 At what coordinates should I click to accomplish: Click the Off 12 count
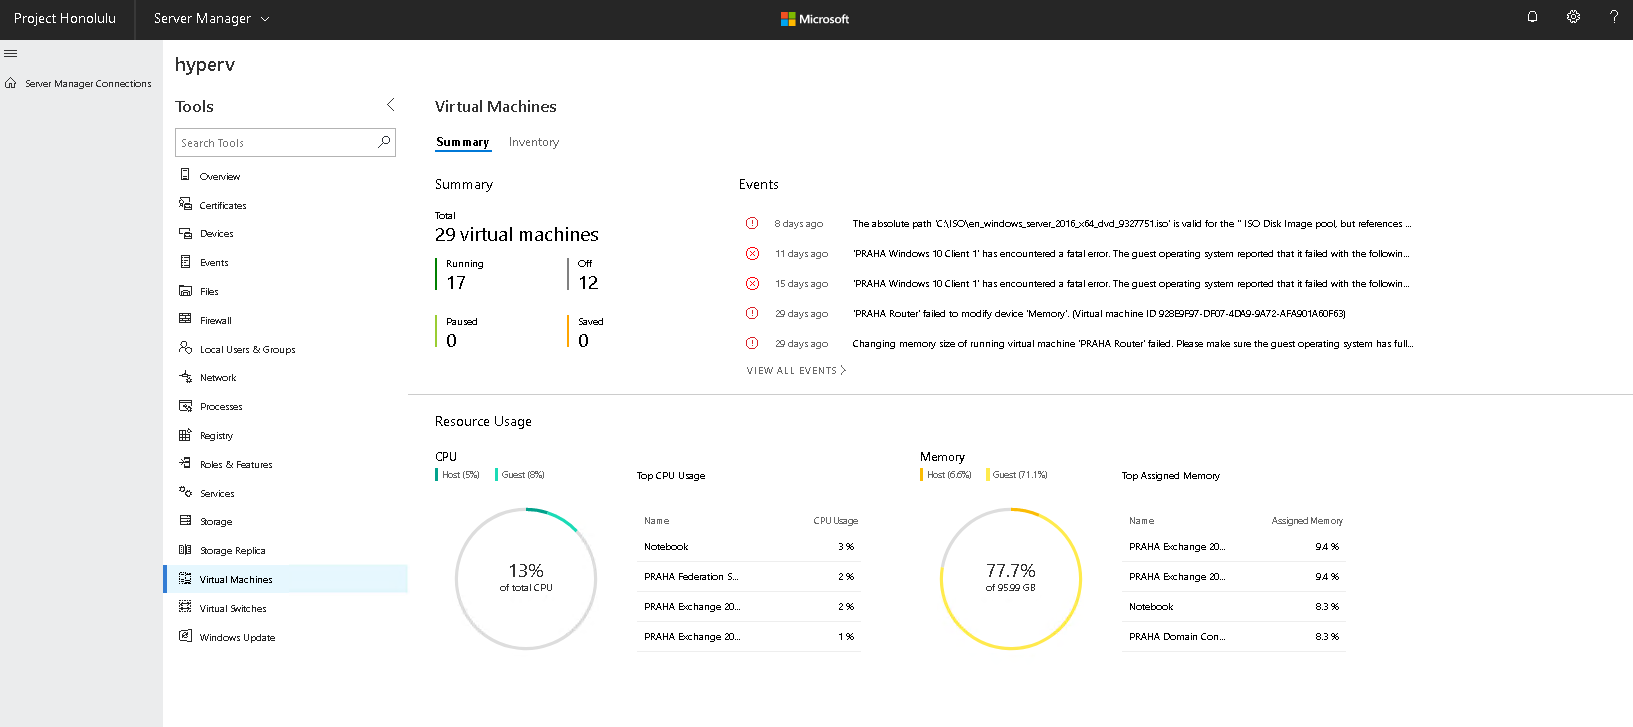(x=584, y=274)
